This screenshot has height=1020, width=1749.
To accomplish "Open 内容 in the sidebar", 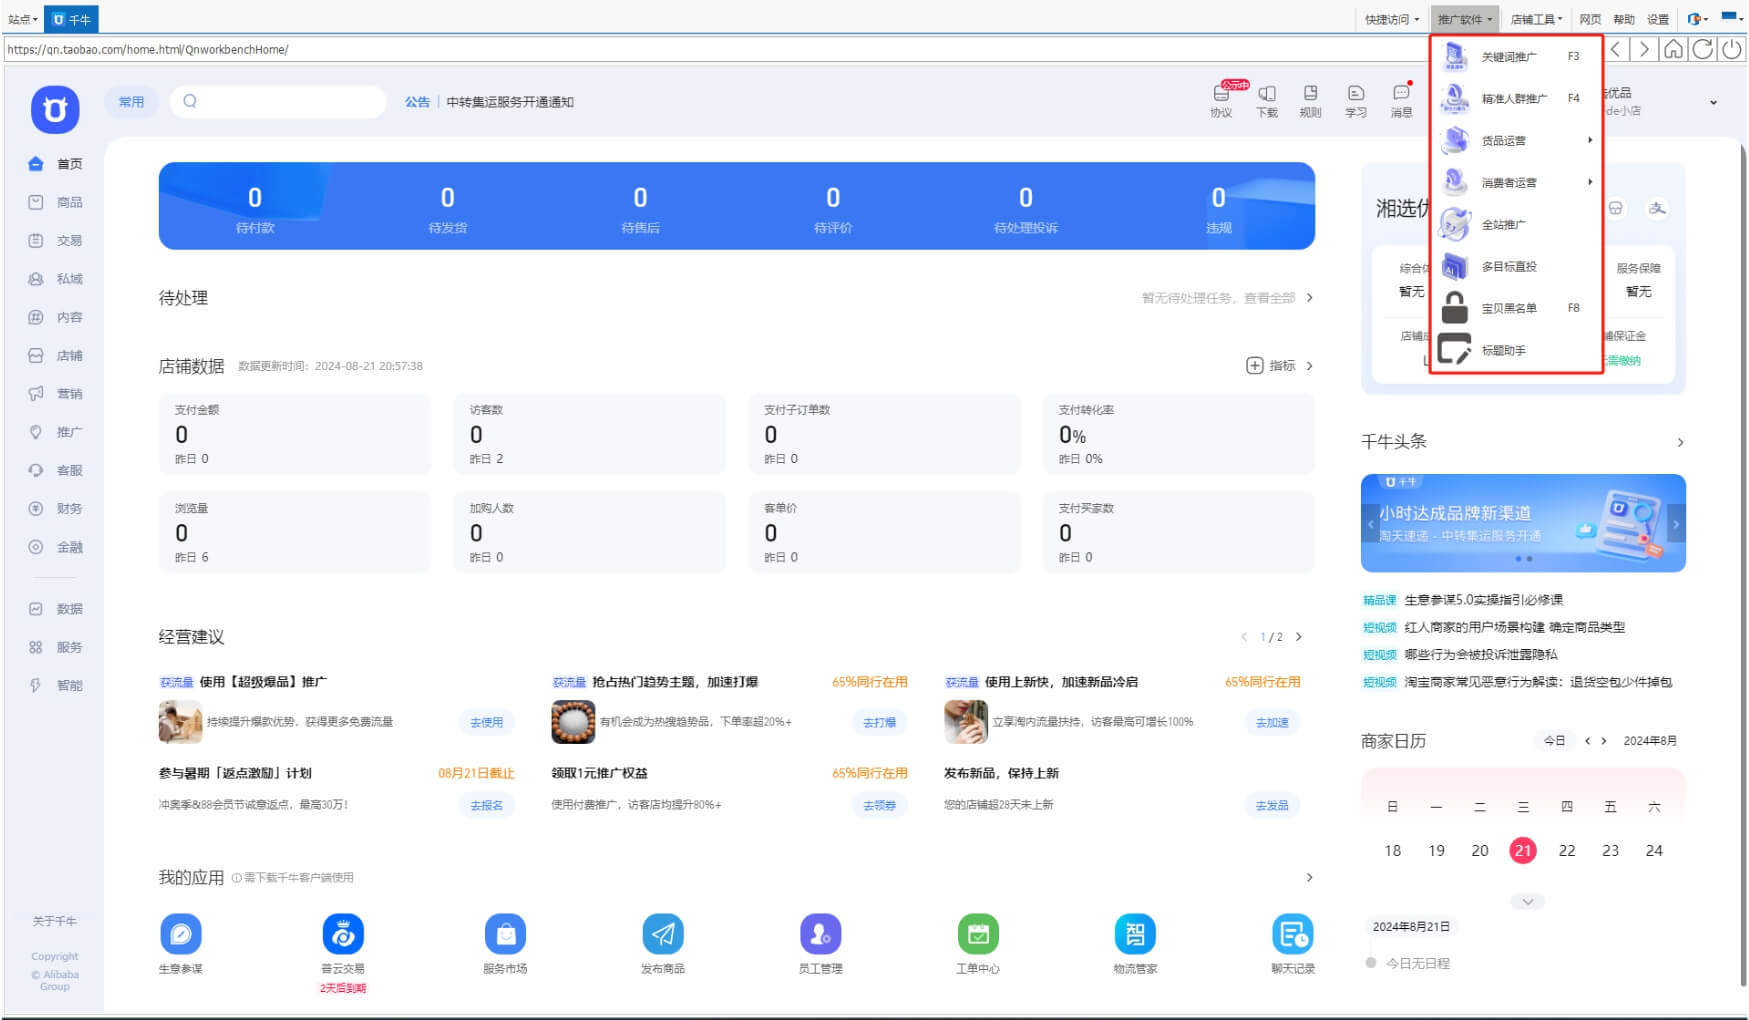I will [x=56, y=317].
